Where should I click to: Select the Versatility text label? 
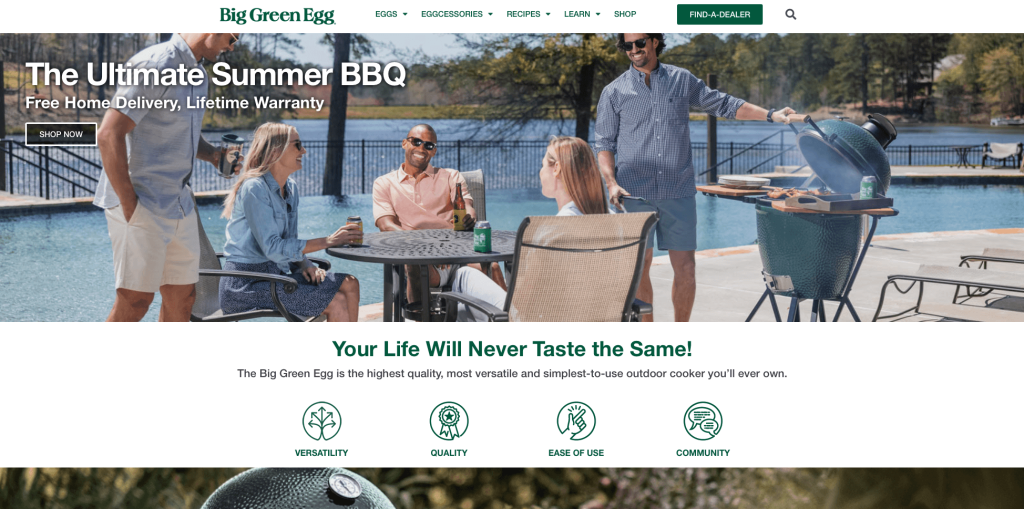pyautogui.click(x=321, y=453)
